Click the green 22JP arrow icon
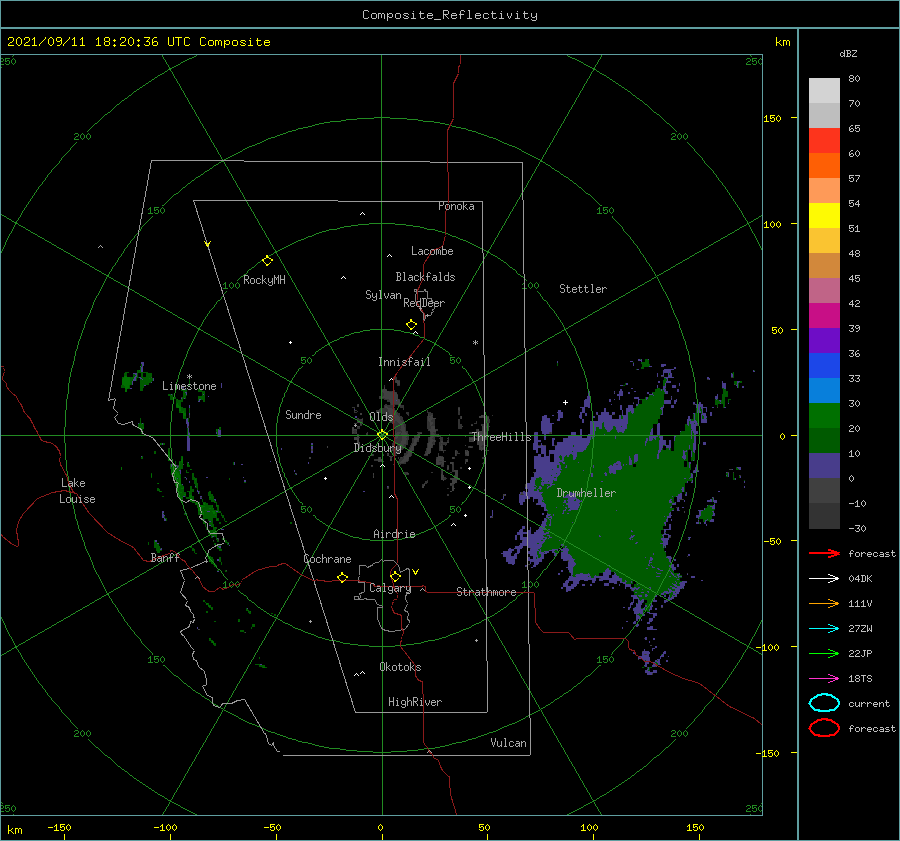Image resolution: width=900 pixels, height=841 pixels. (x=824, y=653)
